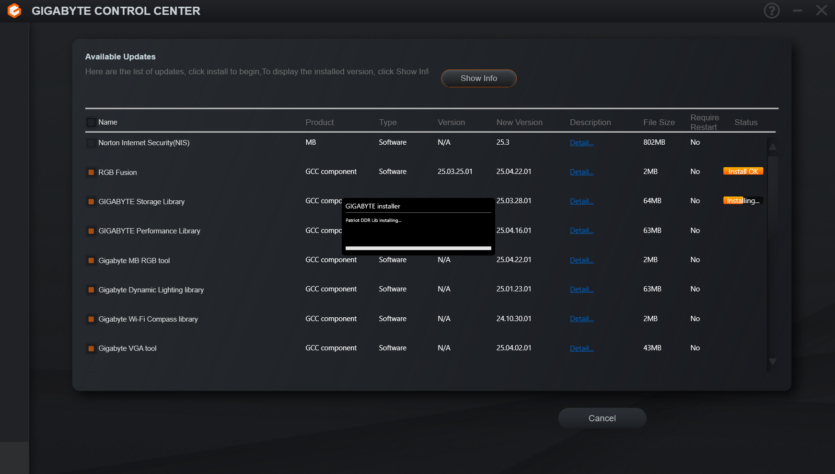Click the 25.3 new version value

503,142
